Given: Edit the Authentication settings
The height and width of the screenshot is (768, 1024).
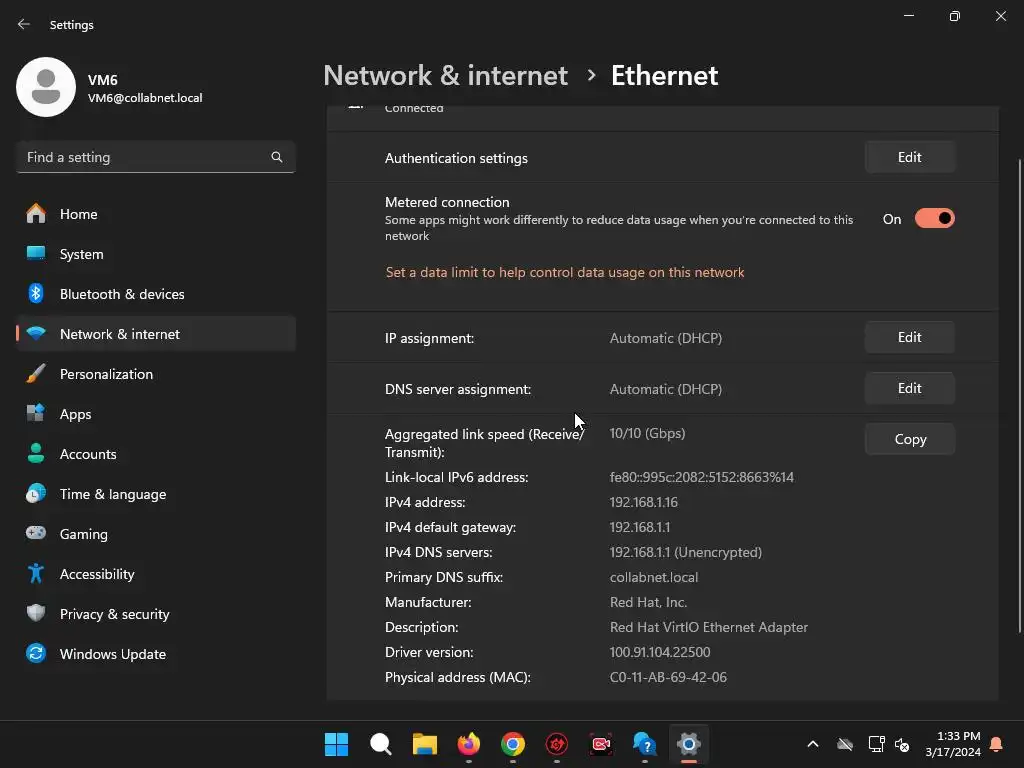Looking at the screenshot, I should [x=909, y=157].
